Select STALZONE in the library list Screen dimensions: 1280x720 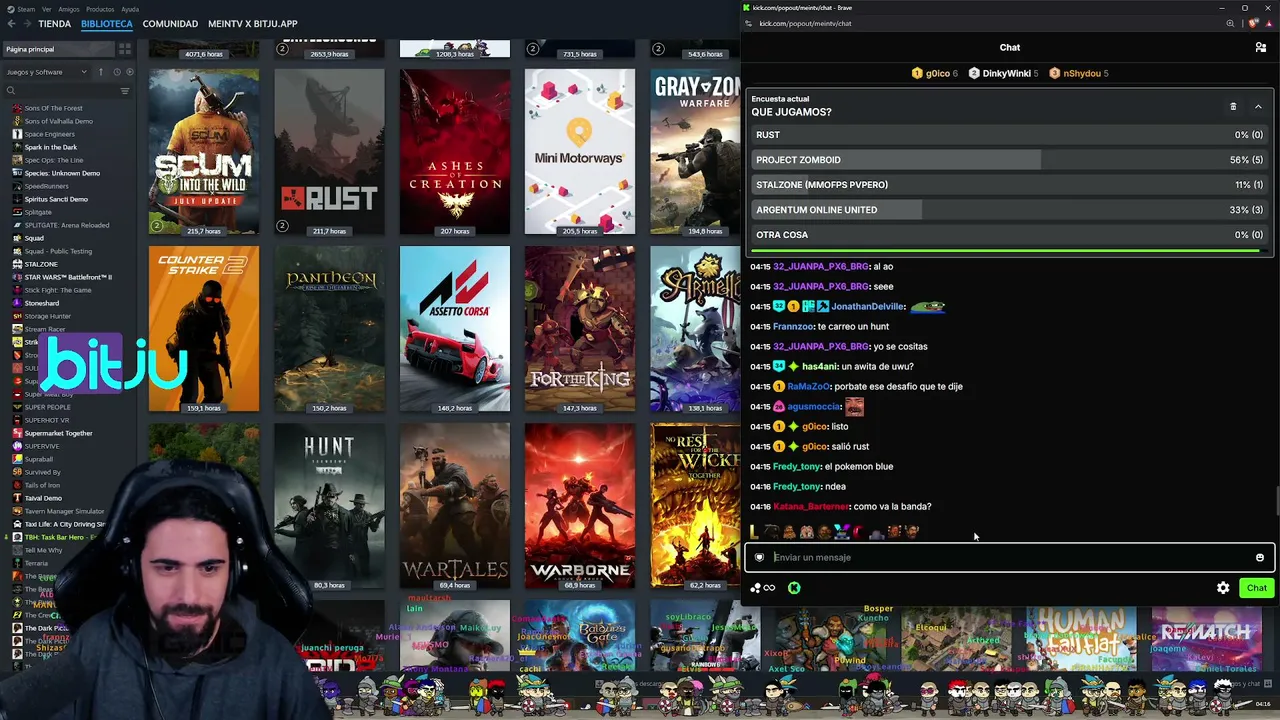click(41, 264)
